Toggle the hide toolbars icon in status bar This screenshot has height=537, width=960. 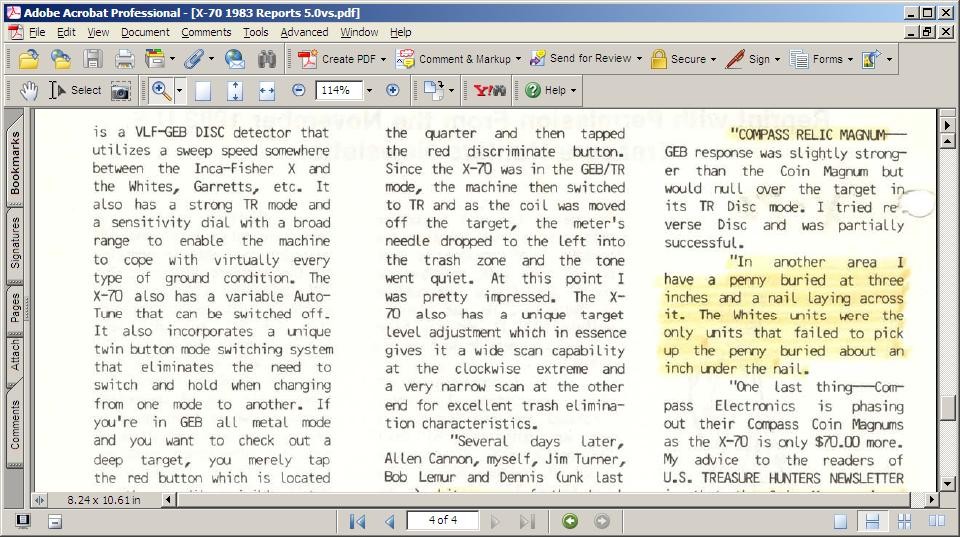tap(55, 522)
